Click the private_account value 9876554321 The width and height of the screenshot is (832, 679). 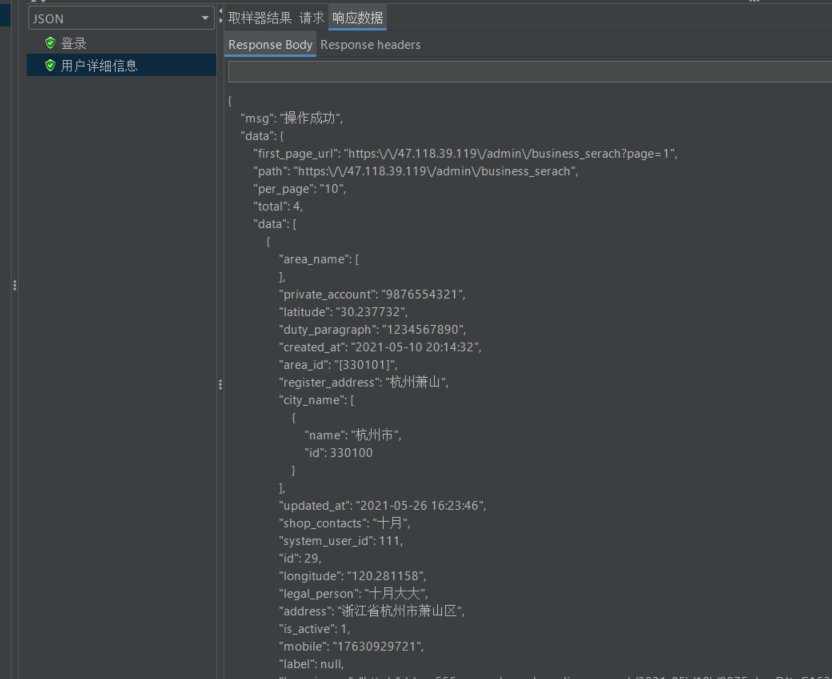[x=423, y=294]
